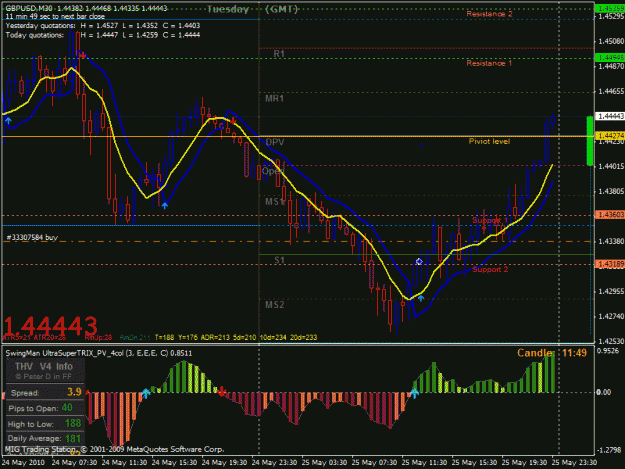Select the Piviot level label
Image resolution: width=625 pixels, height=469 pixels.
(x=489, y=141)
